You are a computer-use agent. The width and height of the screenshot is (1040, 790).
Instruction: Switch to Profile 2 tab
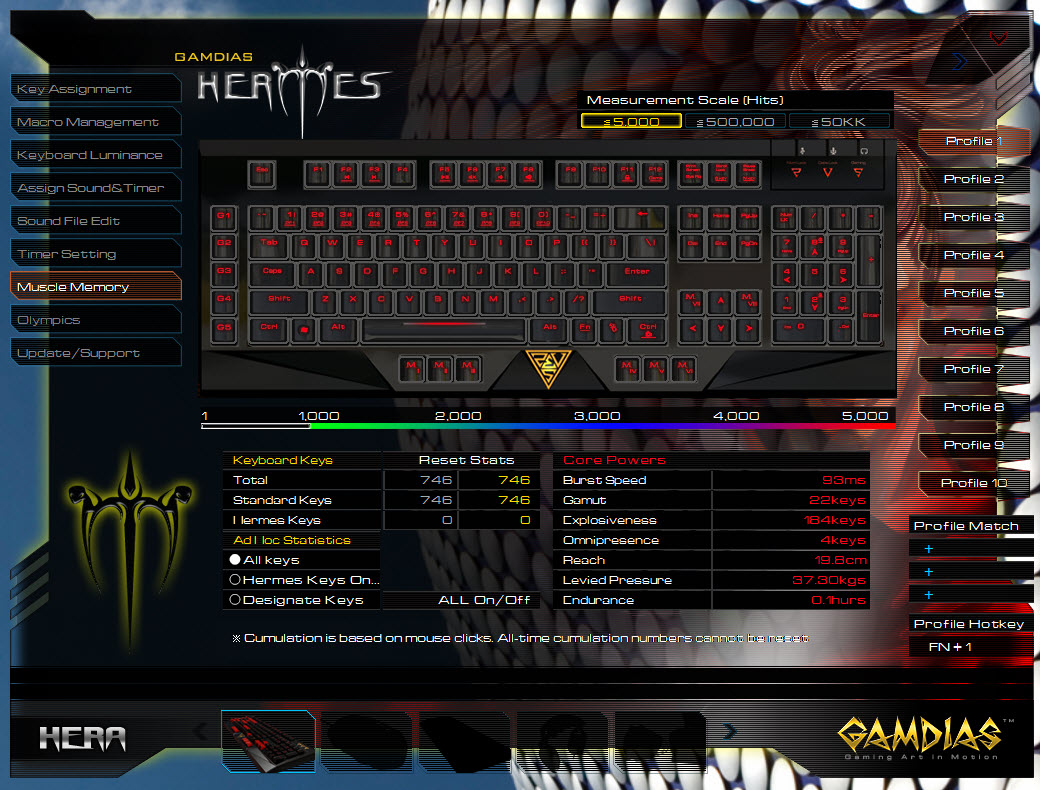[x=973, y=179]
